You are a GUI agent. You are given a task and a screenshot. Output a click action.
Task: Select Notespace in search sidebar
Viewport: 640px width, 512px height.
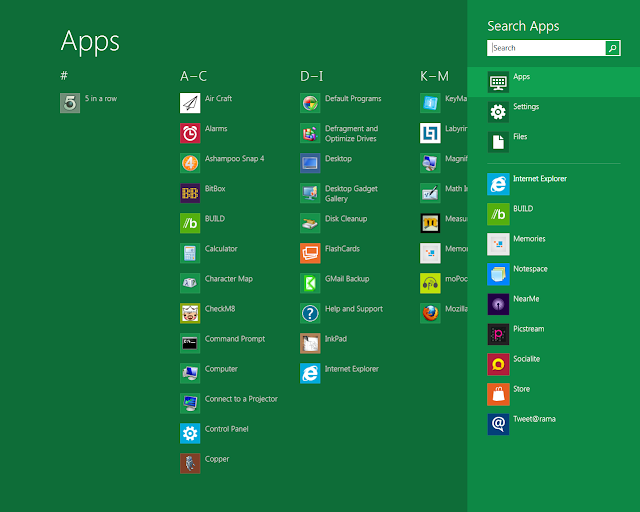pos(553,274)
